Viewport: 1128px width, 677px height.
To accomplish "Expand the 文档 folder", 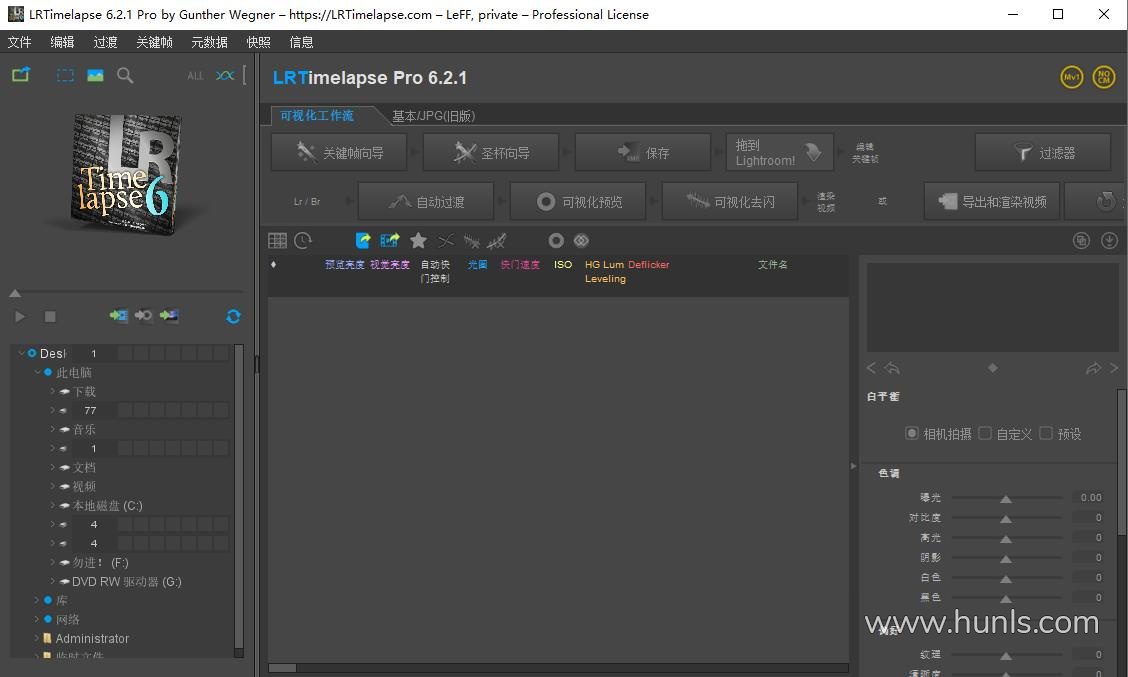I will click(x=53, y=468).
